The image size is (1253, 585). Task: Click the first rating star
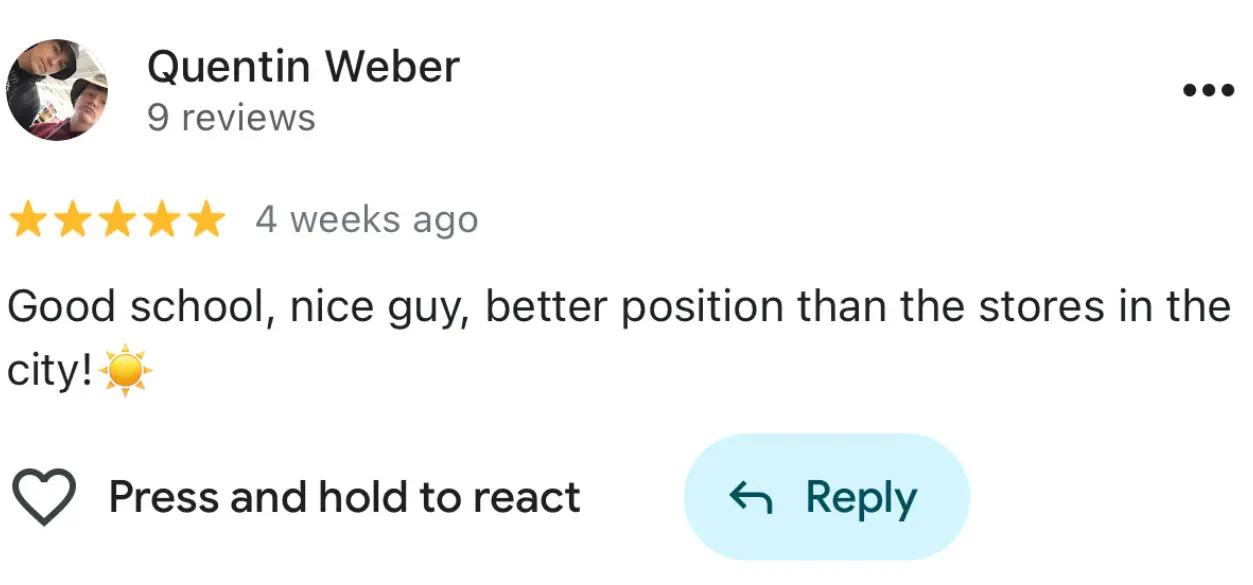[28, 220]
